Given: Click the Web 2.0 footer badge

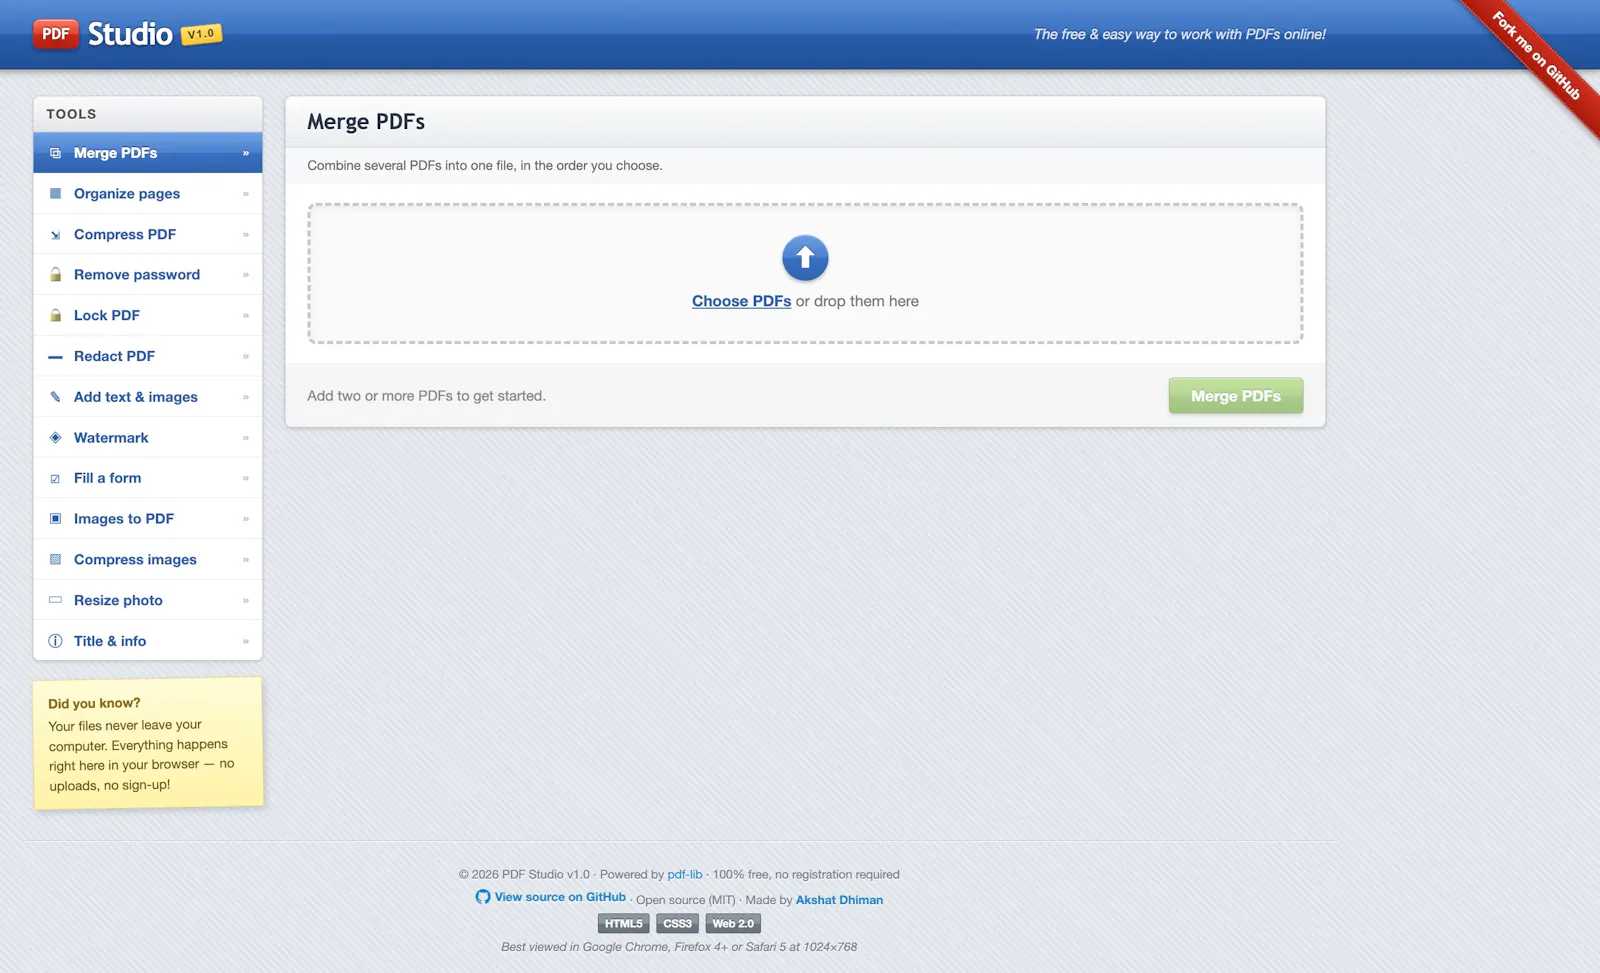Looking at the screenshot, I should tap(733, 924).
